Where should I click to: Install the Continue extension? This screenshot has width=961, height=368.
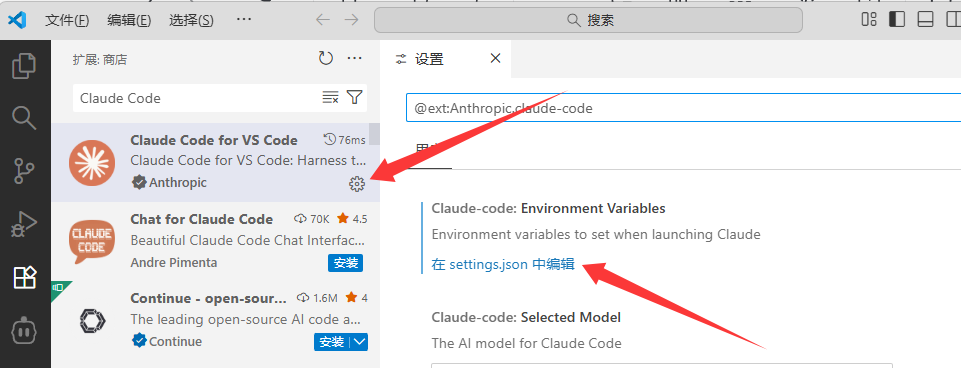[x=332, y=342]
